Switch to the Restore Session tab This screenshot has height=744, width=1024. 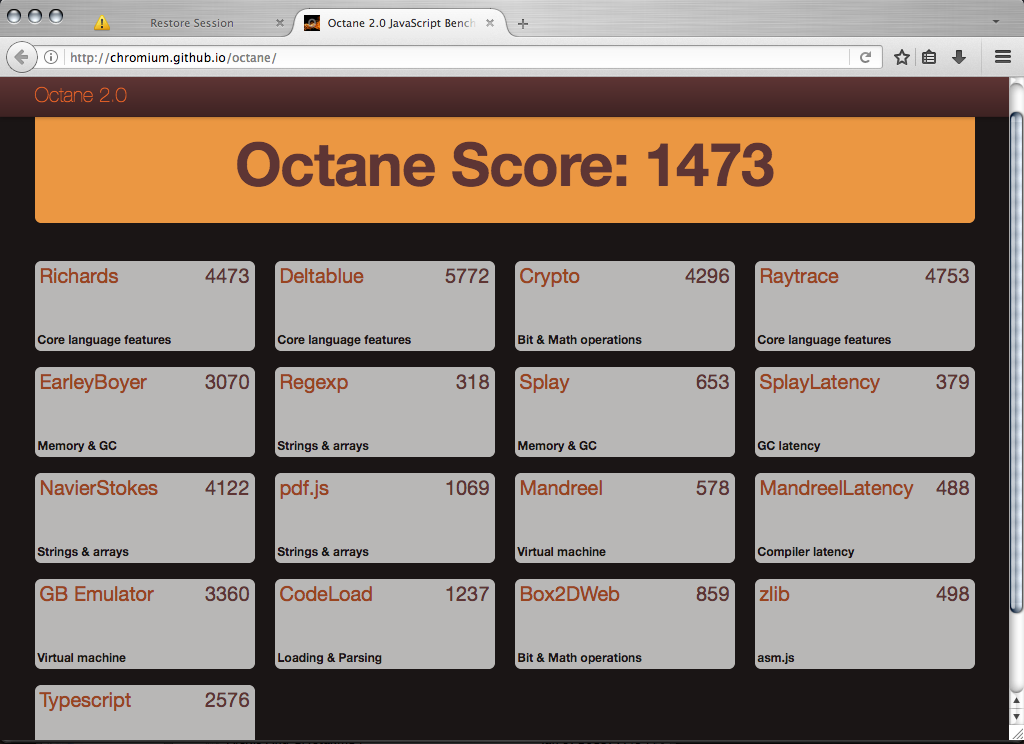(192, 23)
